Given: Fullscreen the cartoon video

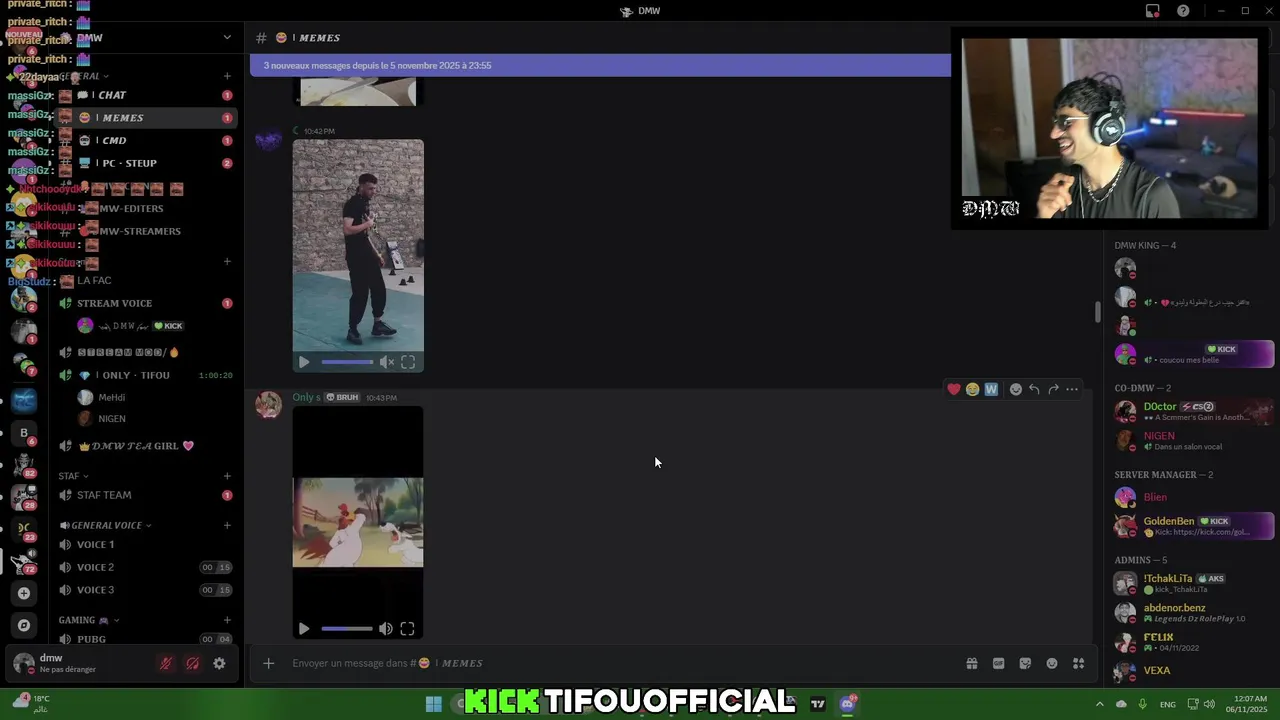Looking at the screenshot, I should click(x=408, y=629).
